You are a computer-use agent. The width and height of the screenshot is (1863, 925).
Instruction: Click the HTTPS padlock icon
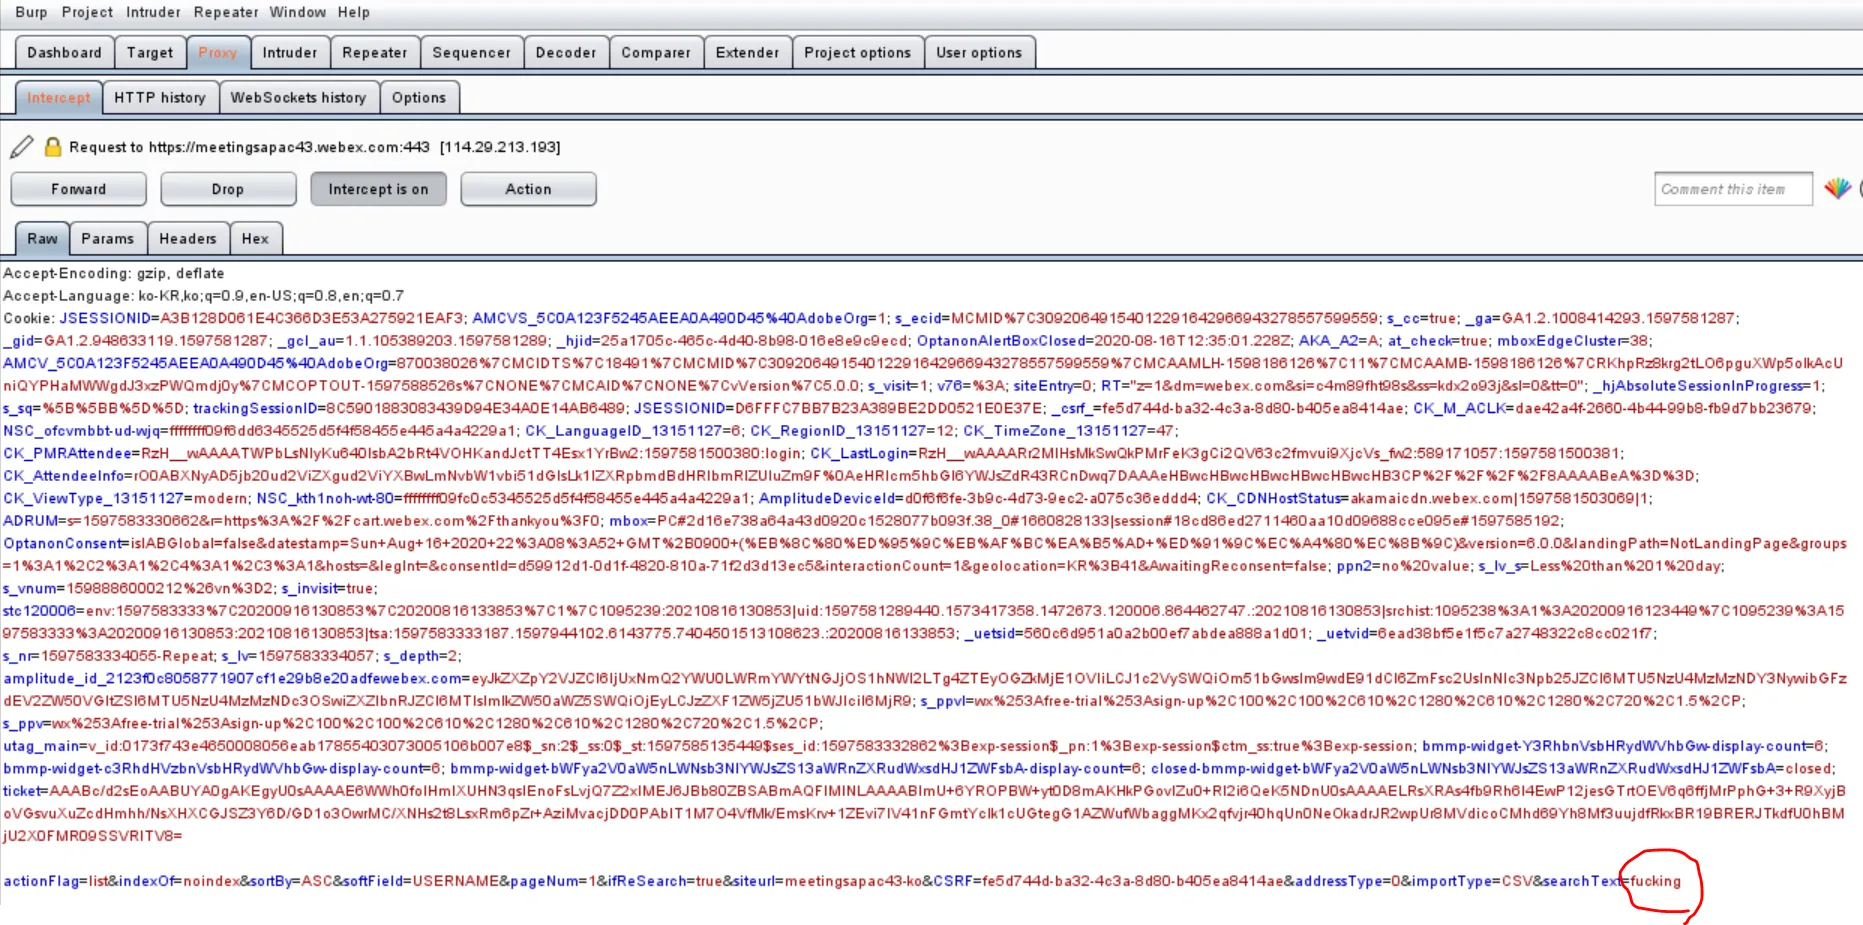pos(53,147)
